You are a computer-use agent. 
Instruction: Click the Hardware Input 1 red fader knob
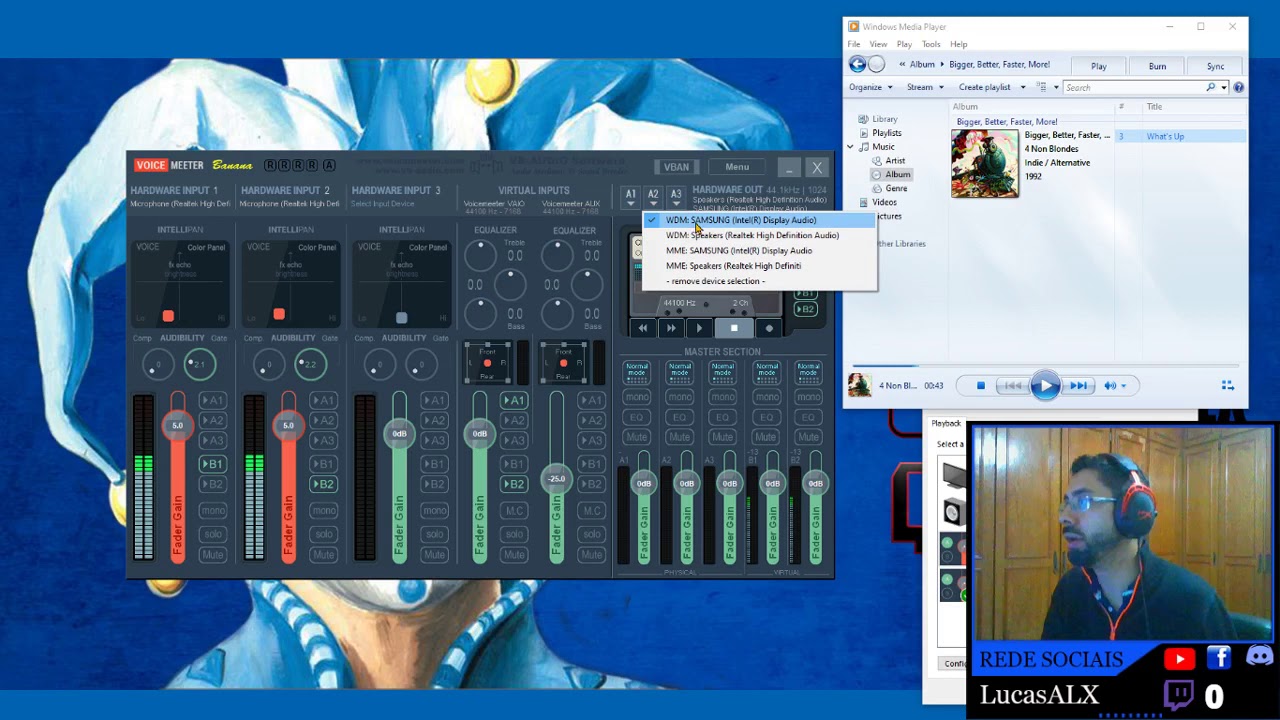click(x=177, y=426)
